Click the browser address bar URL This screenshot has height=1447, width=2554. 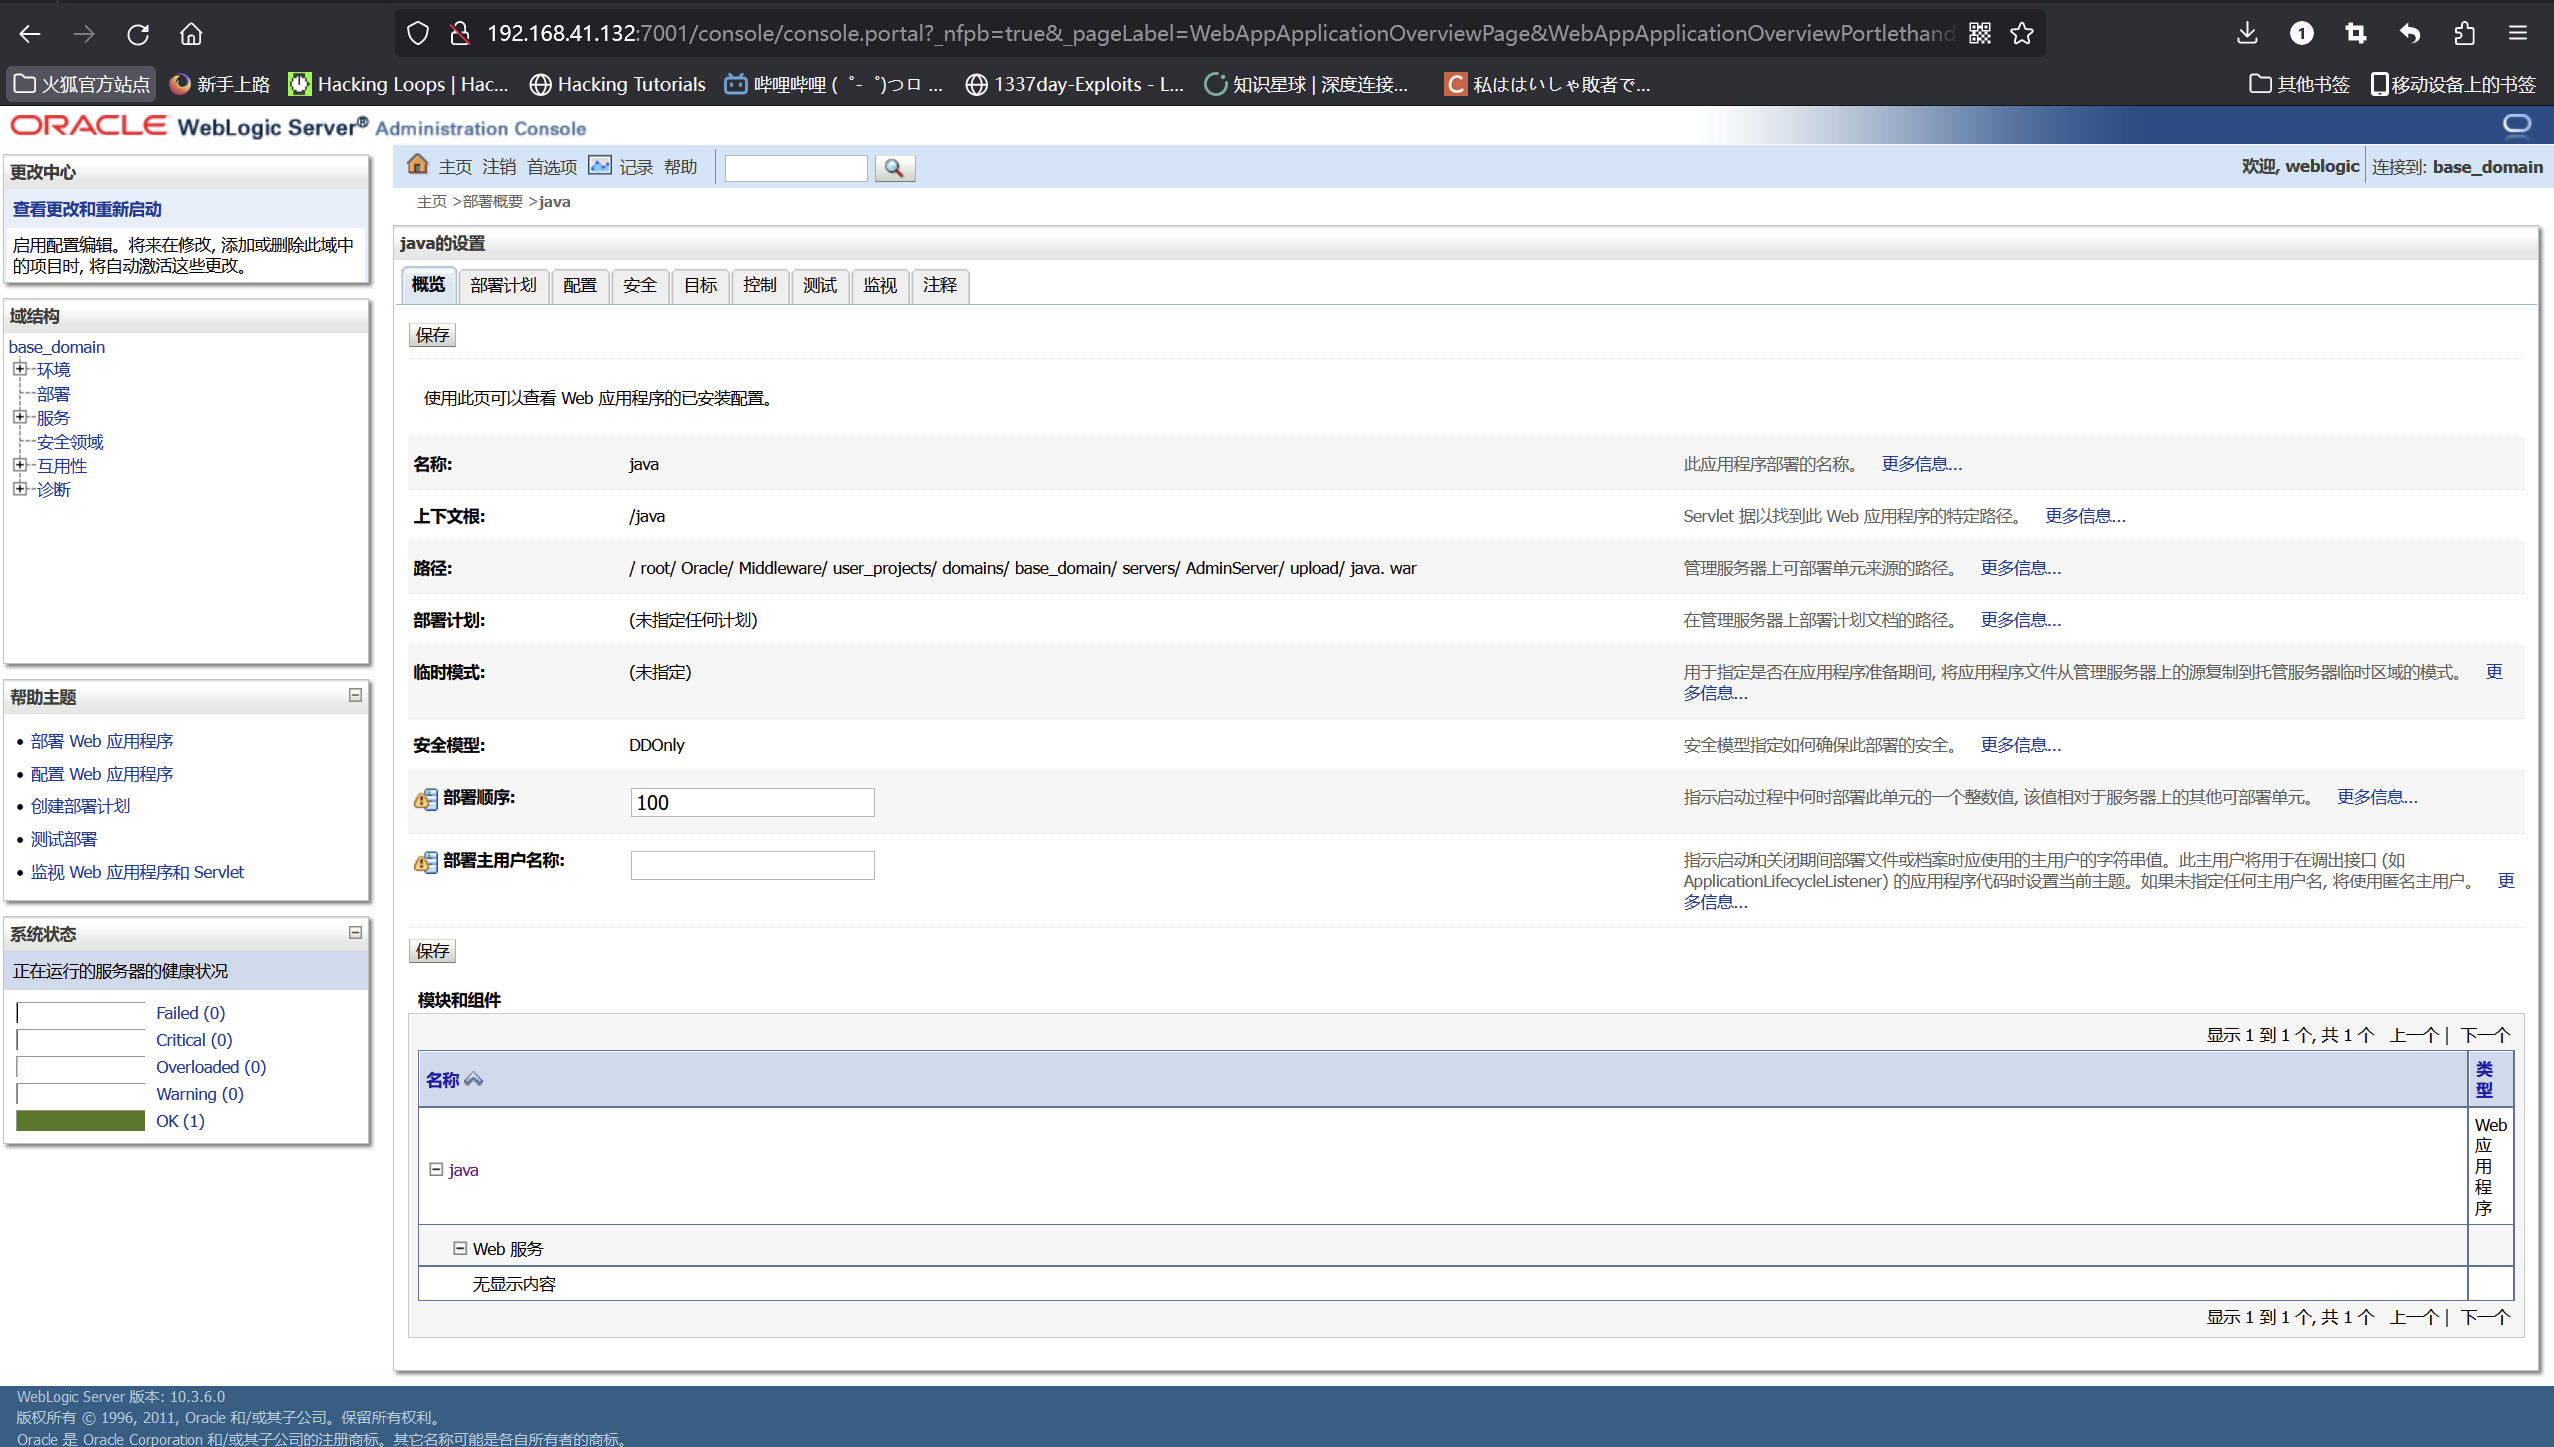1220,34
